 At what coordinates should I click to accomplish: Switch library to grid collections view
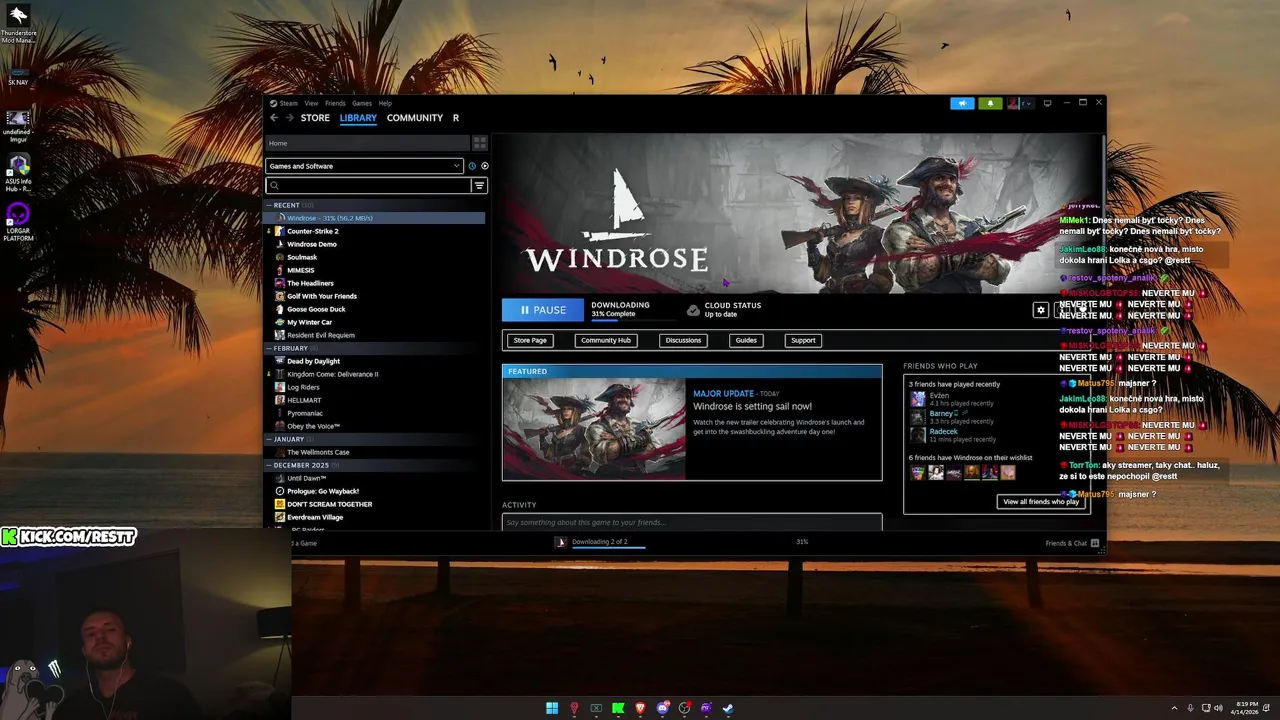(480, 143)
